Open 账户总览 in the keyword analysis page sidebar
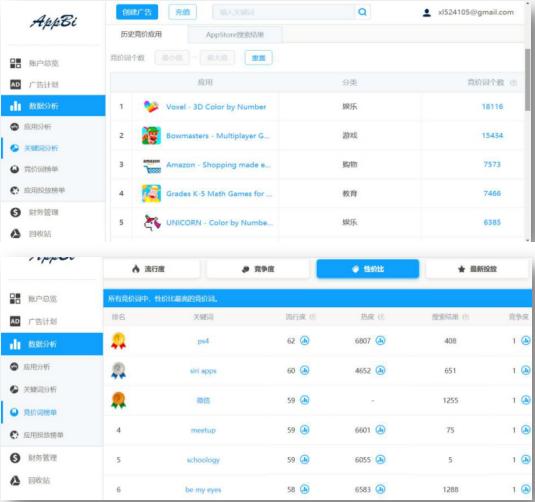Viewport: 535px width, 502px height. (34, 63)
